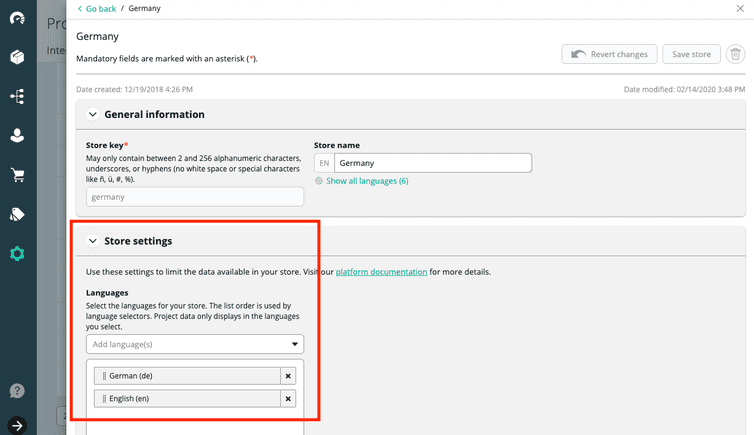Open the platform documentation link
The height and width of the screenshot is (435, 754).
click(x=381, y=272)
